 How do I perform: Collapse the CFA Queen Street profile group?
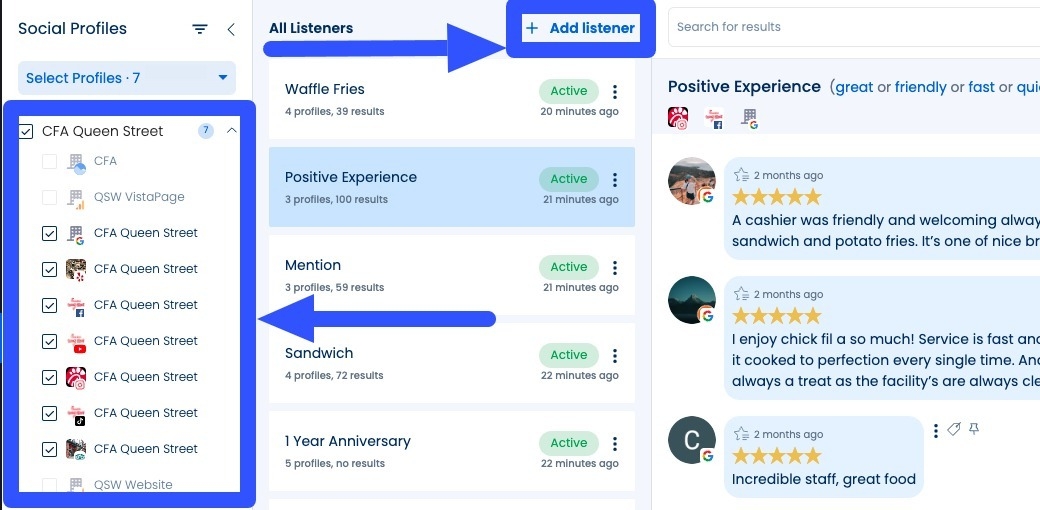[232, 131]
